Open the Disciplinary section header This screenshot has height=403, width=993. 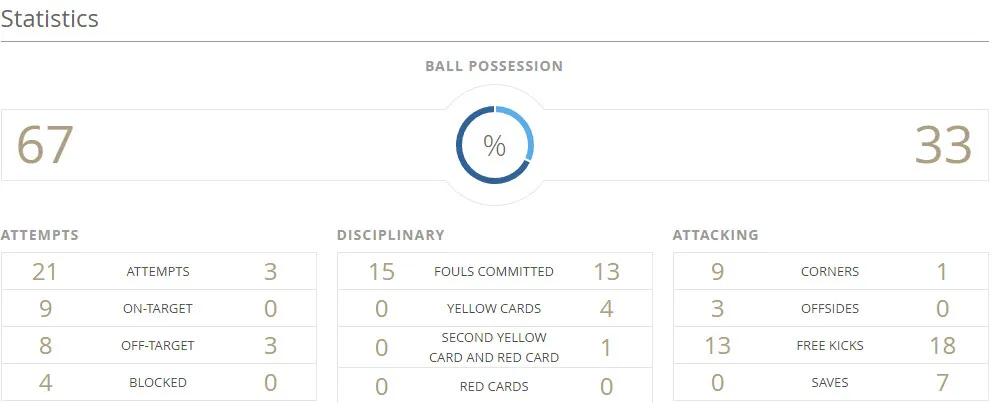pos(390,235)
